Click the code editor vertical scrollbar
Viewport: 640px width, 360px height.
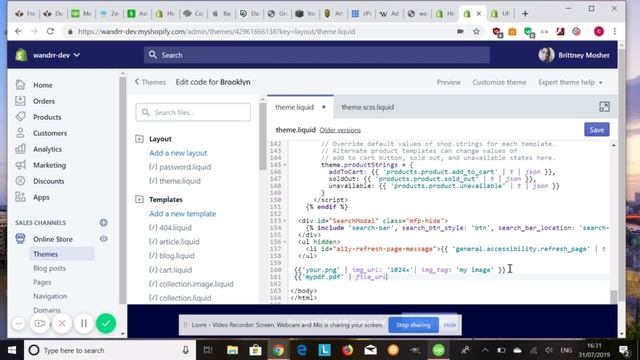[613, 296]
